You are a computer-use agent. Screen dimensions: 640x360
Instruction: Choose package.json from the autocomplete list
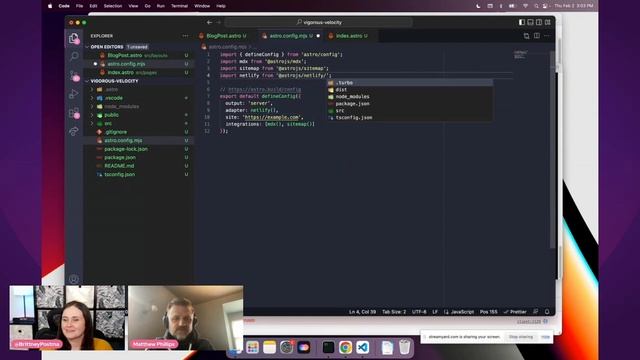(410, 104)
